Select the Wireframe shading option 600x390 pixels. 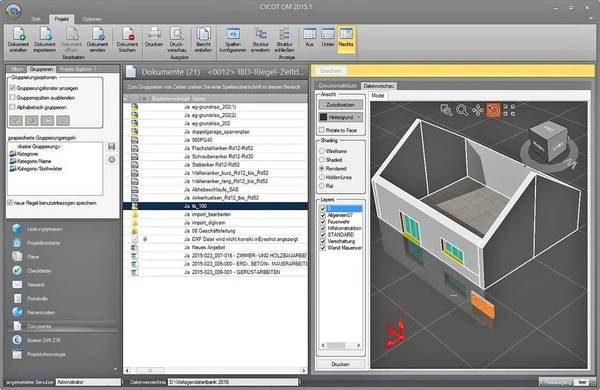[x=322, y=151]
